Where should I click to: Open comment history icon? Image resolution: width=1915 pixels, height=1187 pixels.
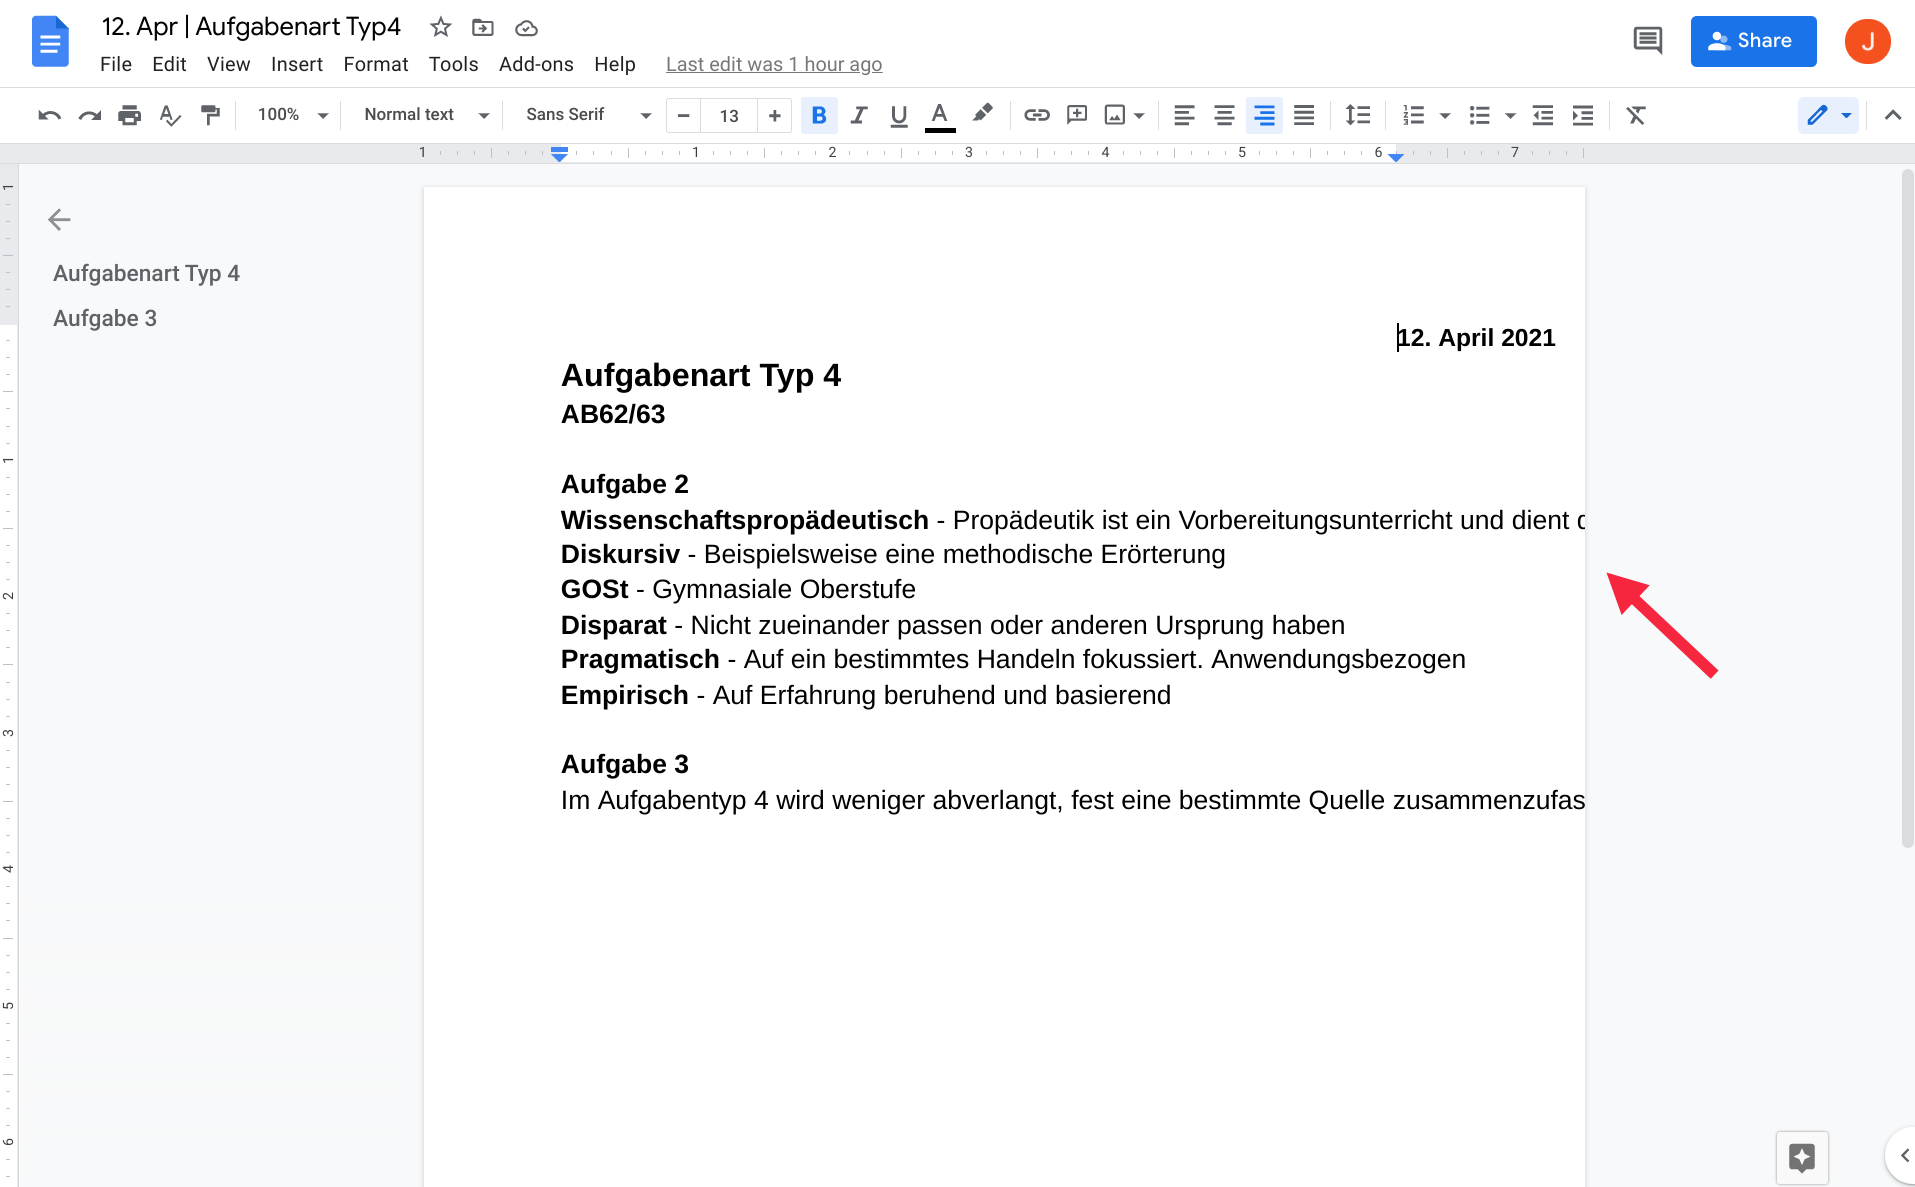[x=1647, y=41]
